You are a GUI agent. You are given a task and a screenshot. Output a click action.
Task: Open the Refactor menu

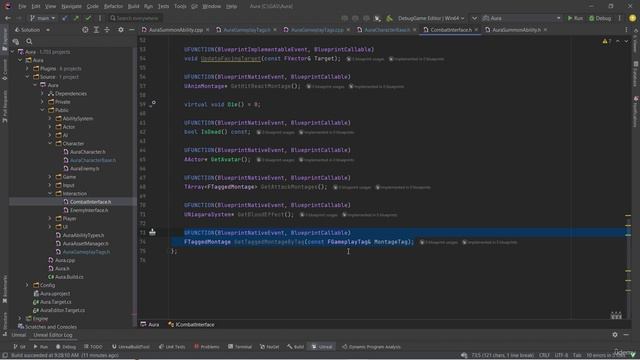point(113,6)
